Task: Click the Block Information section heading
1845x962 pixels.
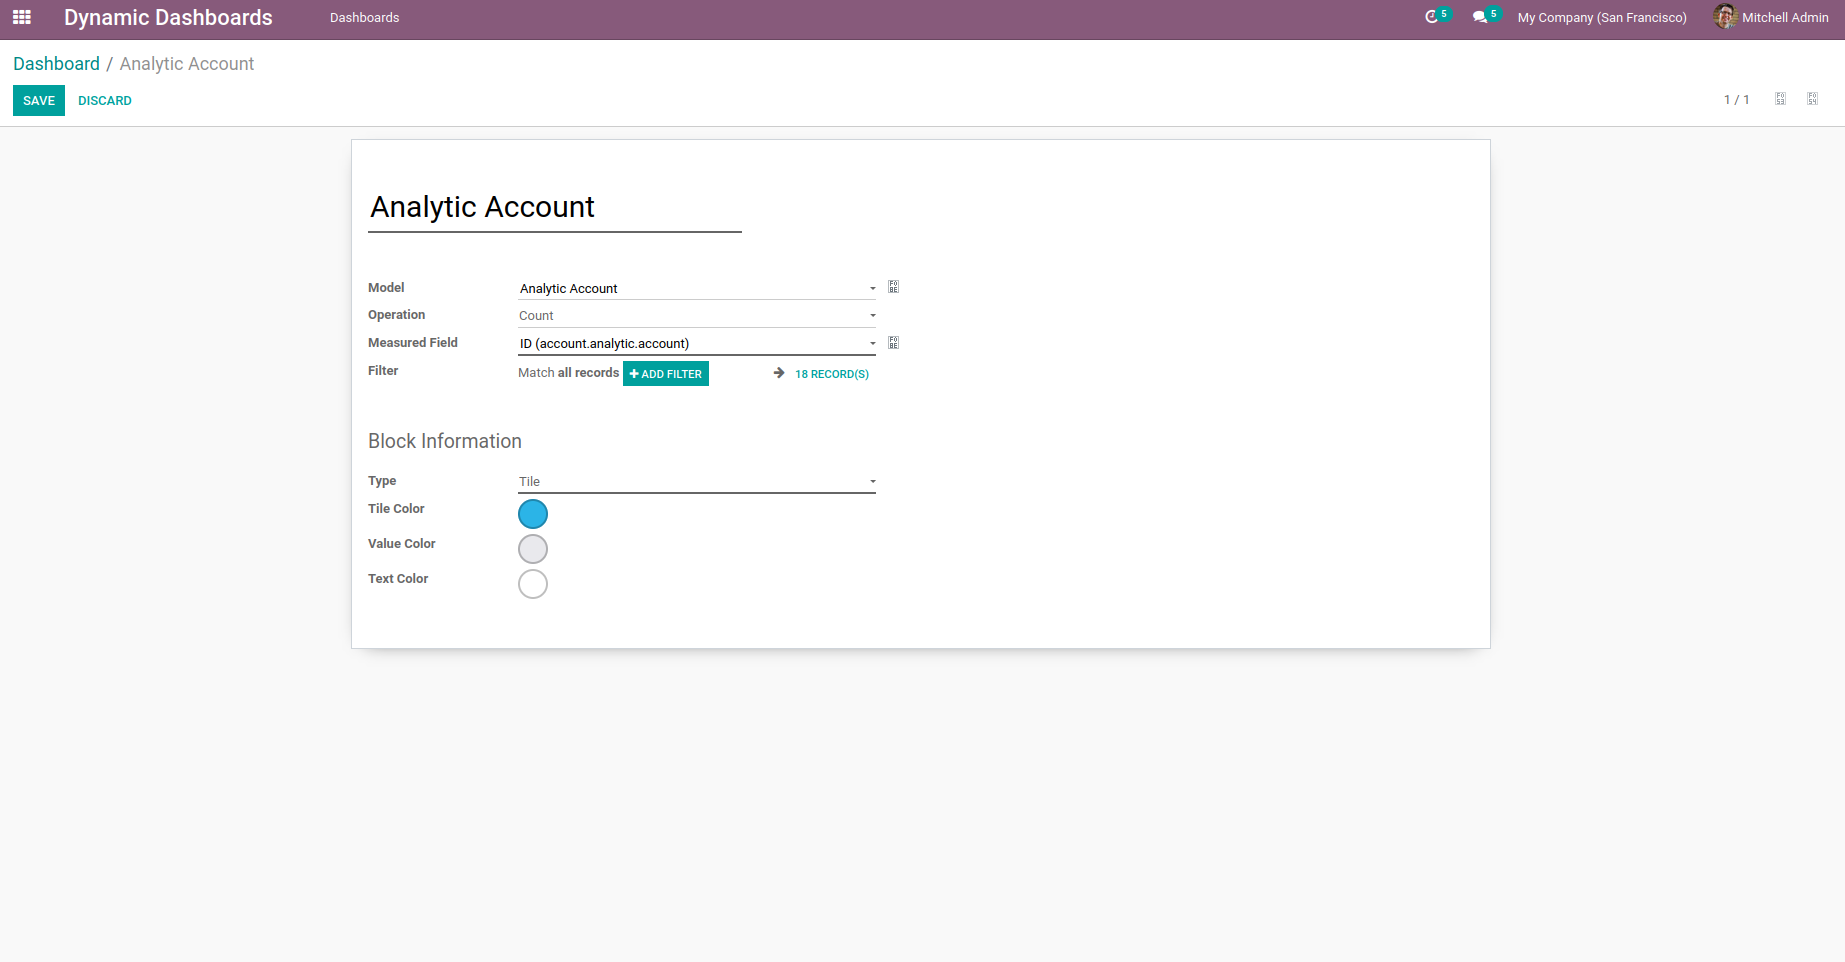Action: (x=445, y=441)
